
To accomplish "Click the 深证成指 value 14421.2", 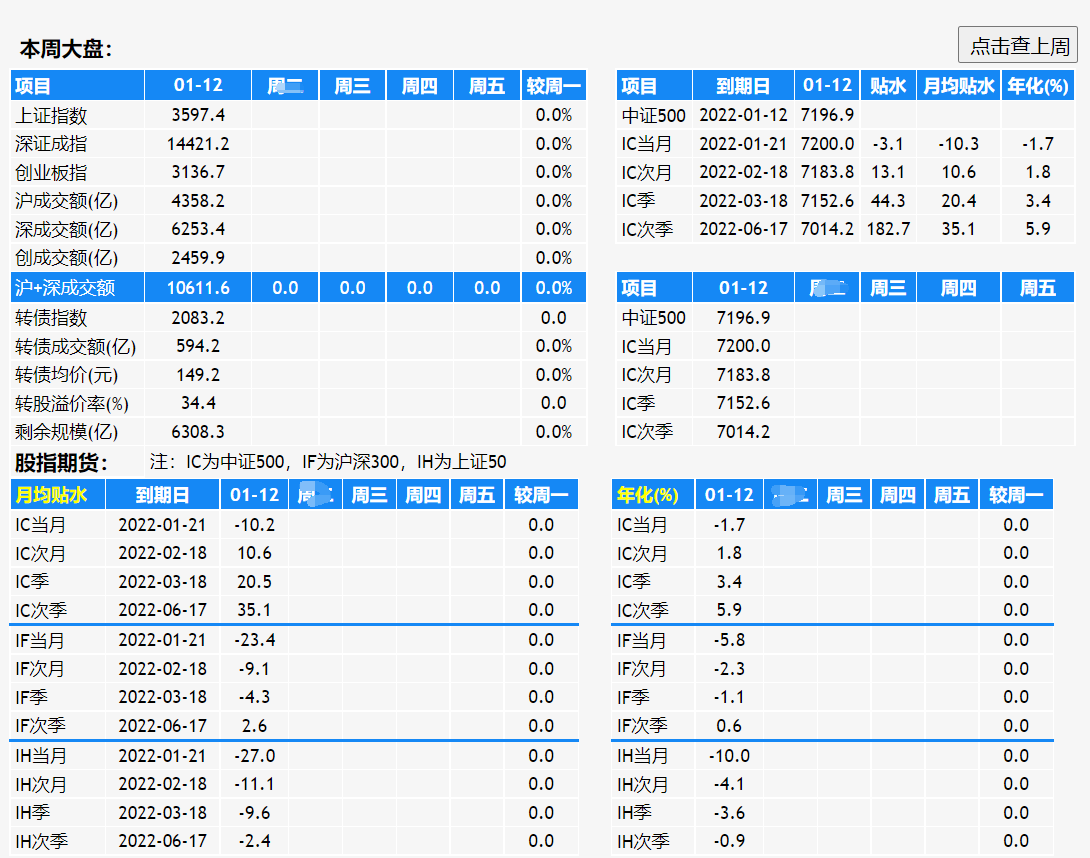I will 198,144.
